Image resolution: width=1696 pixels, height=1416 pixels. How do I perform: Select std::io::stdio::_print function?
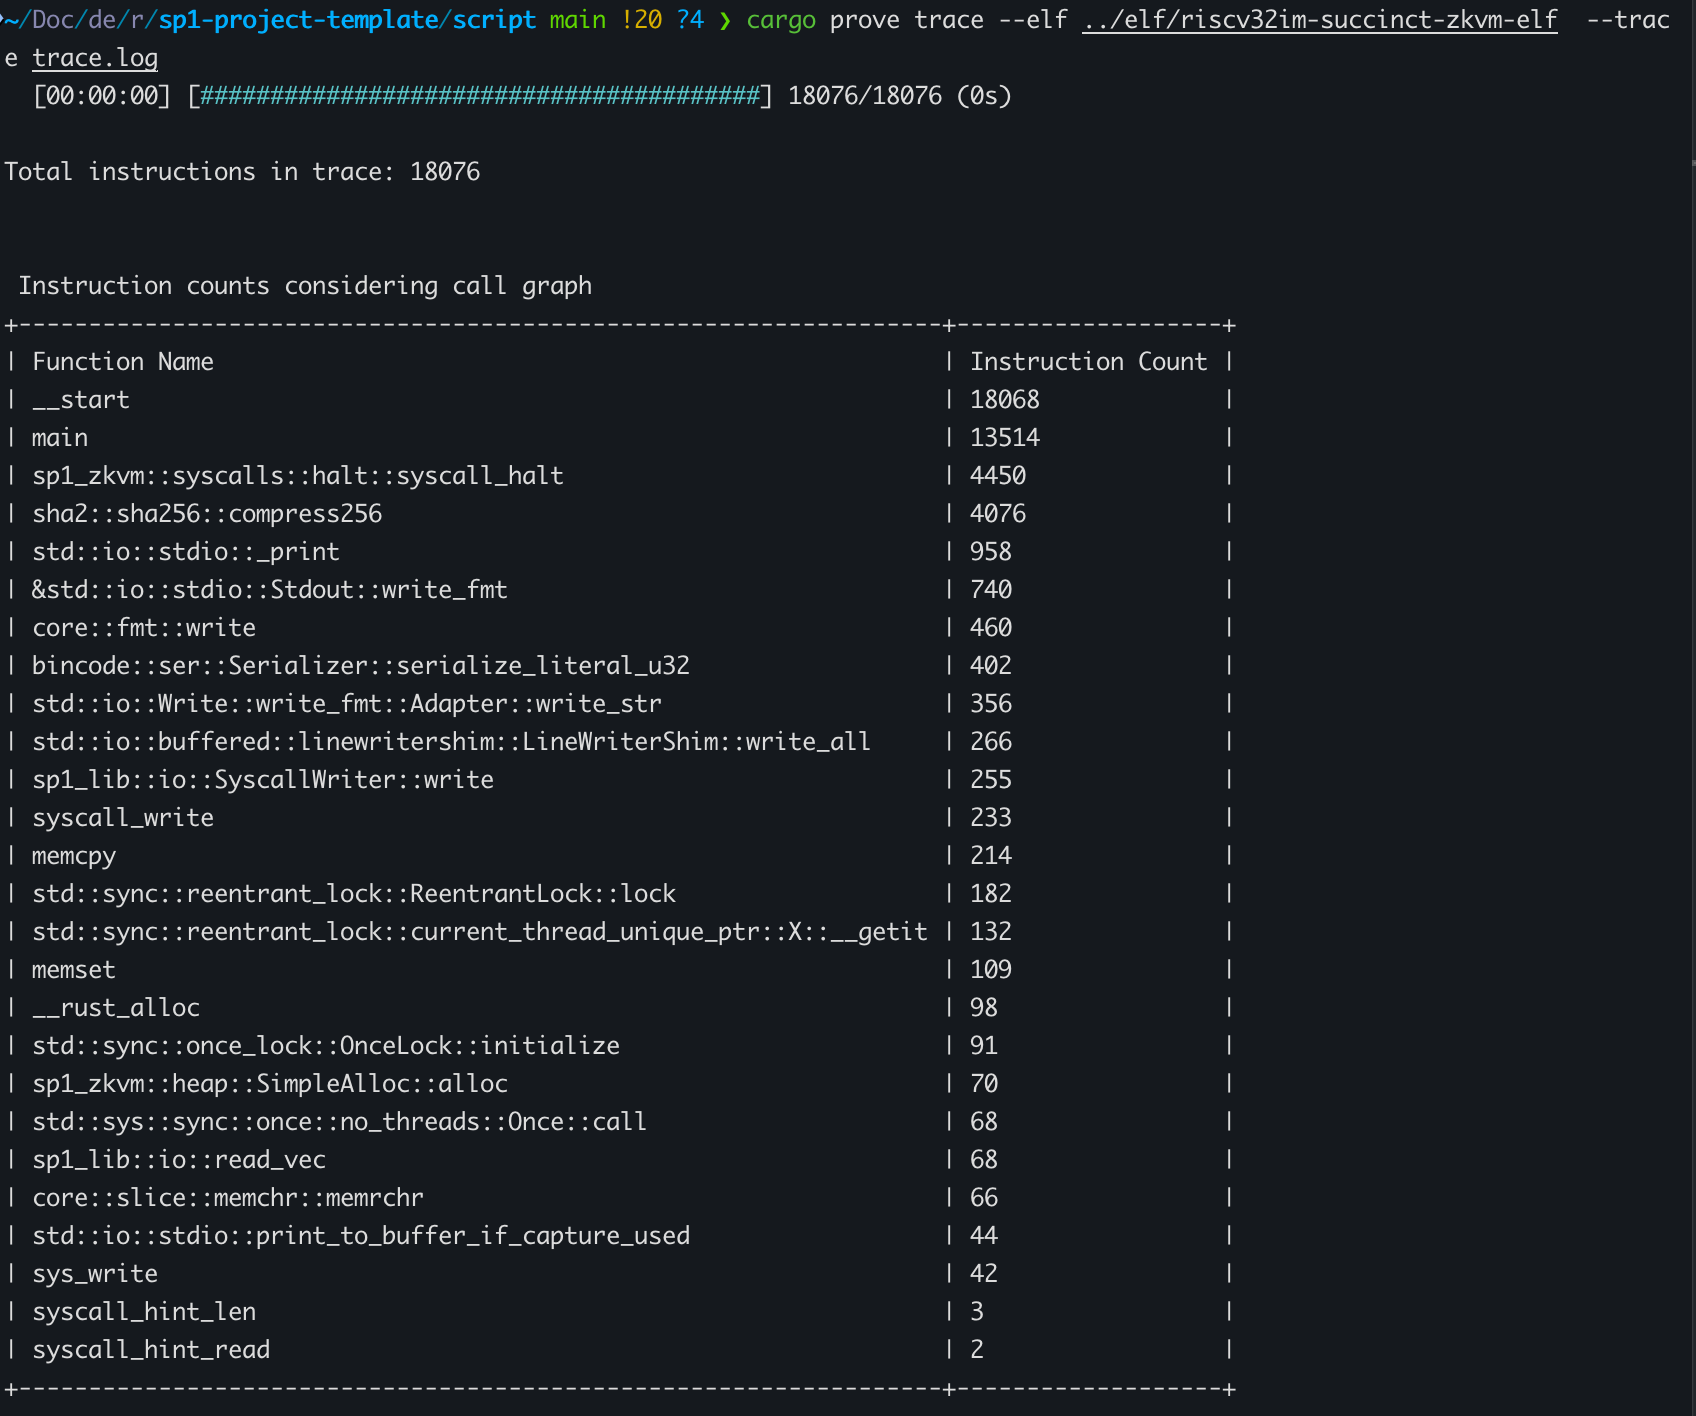coord(186,552)
